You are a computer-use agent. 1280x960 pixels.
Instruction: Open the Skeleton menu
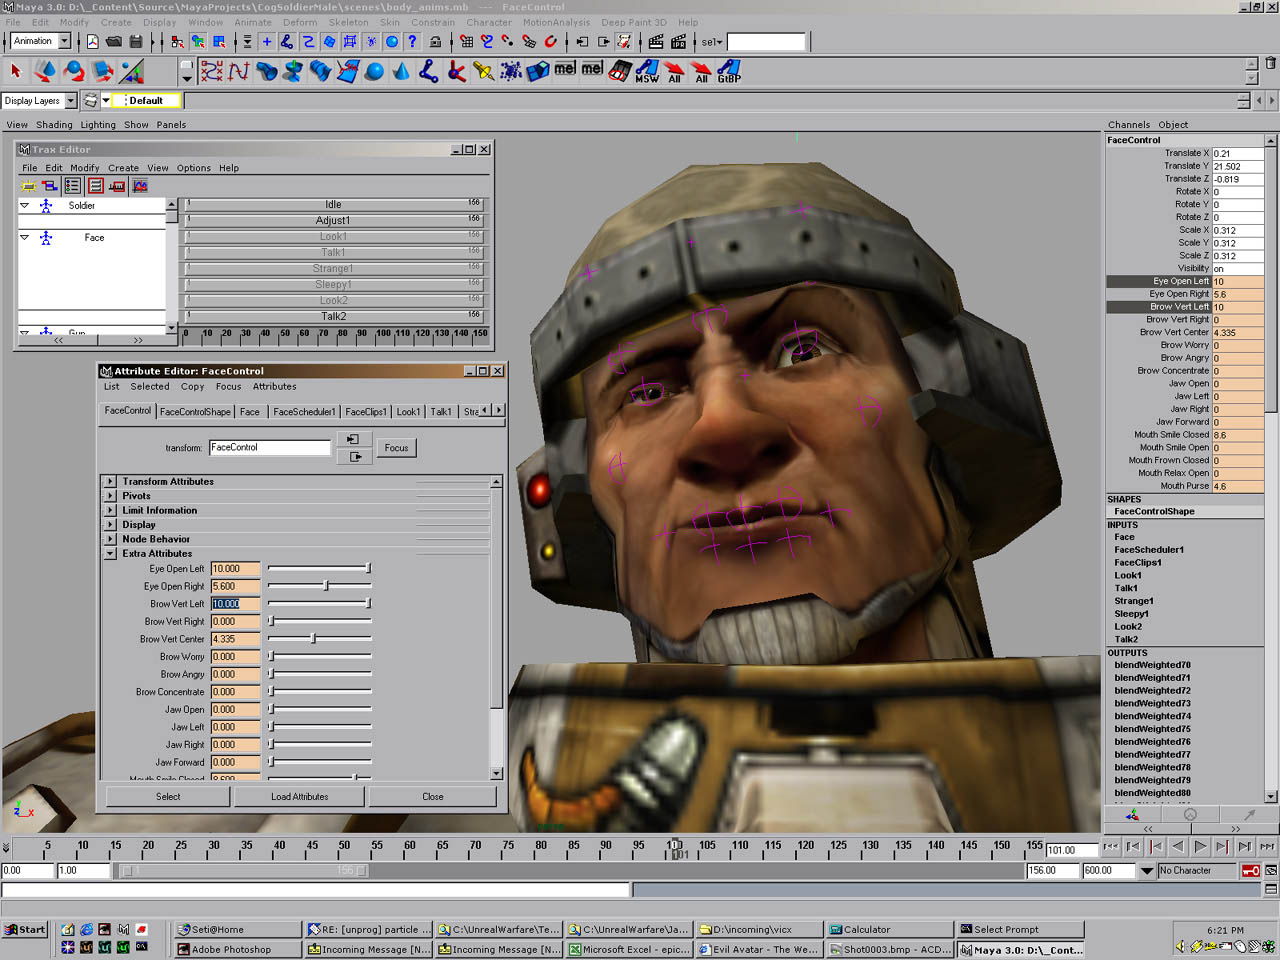tap(348, 22)
